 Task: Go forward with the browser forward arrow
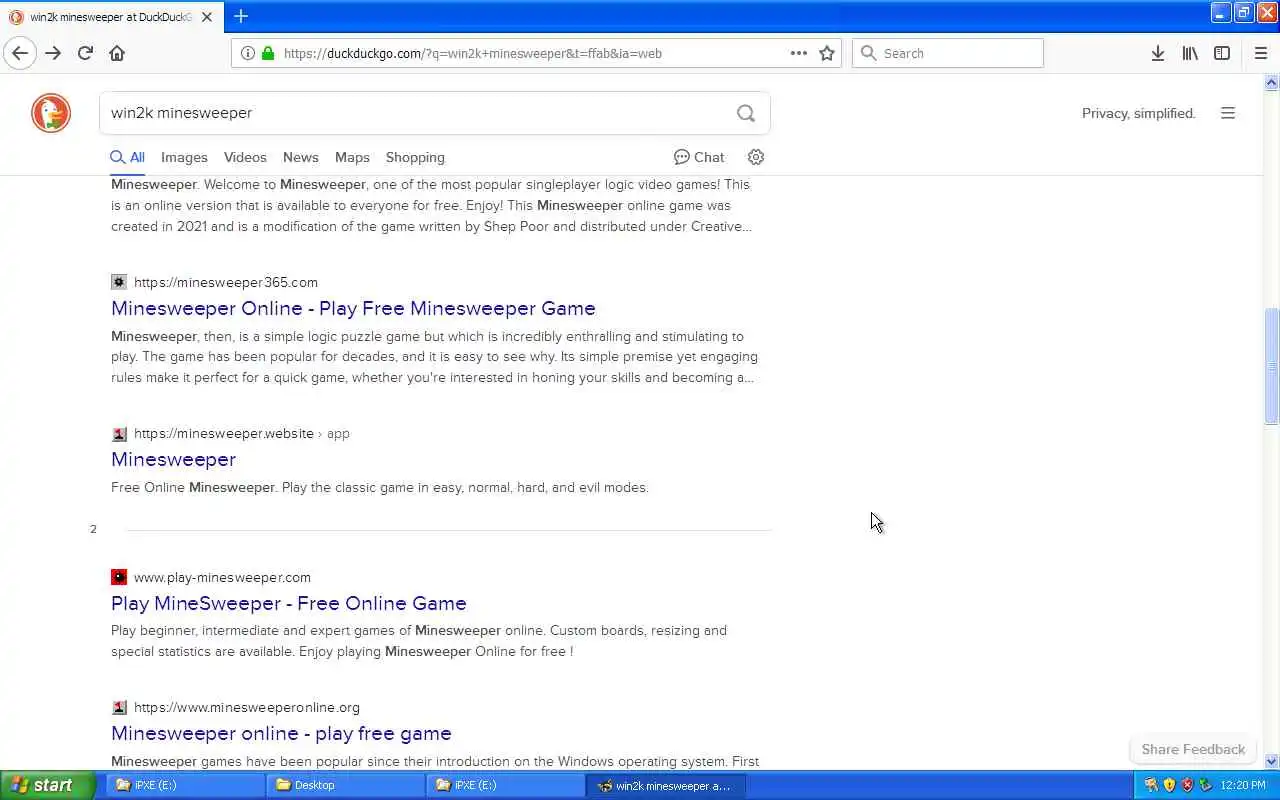coord(53,53)
